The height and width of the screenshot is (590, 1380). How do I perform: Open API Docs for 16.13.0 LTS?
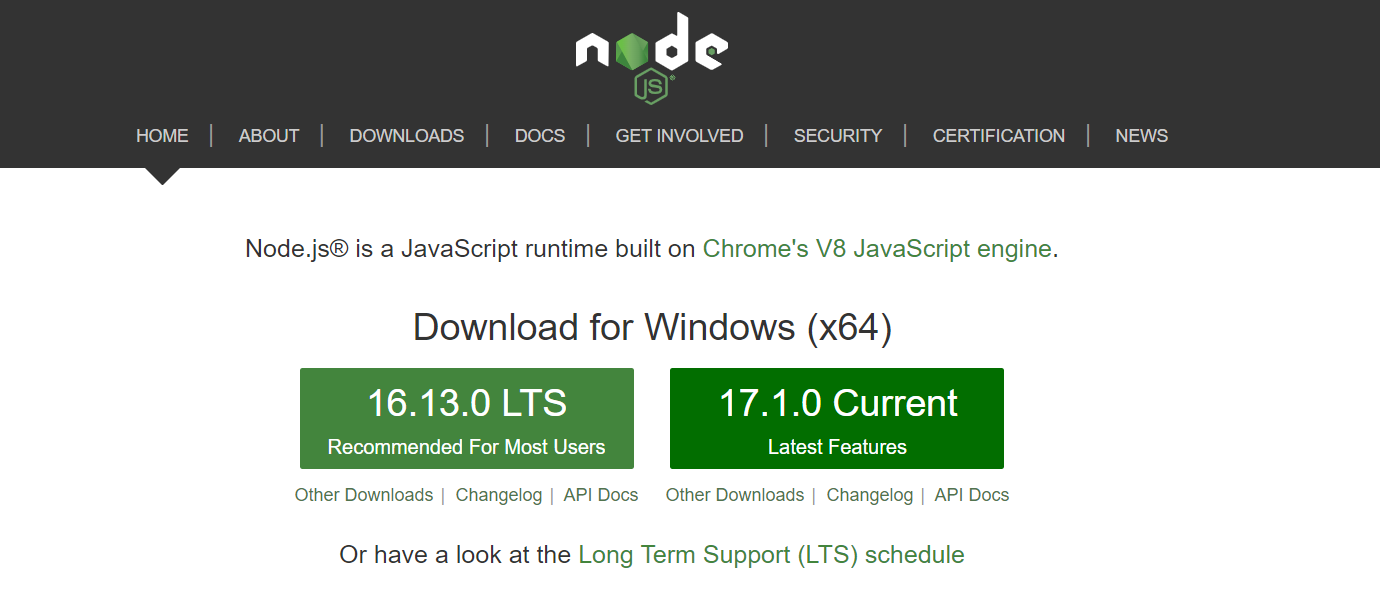[x=601, y=495]
